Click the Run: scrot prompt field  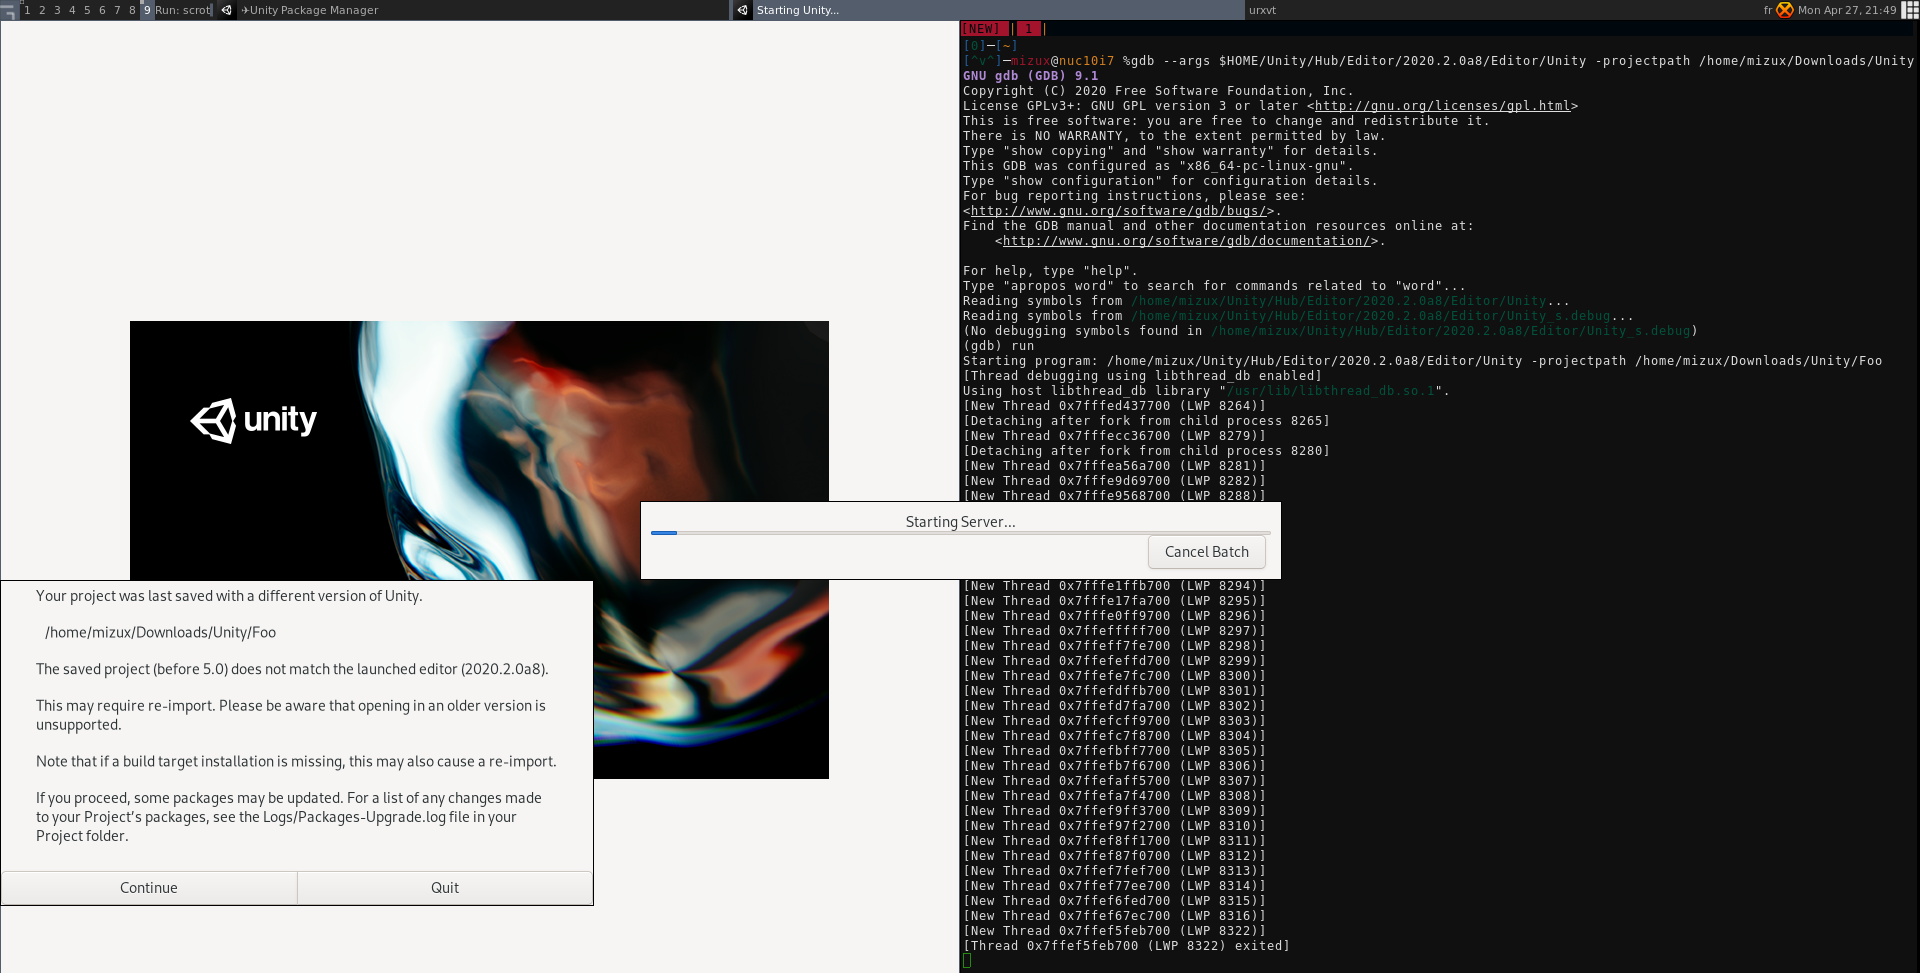click(183, 10)
